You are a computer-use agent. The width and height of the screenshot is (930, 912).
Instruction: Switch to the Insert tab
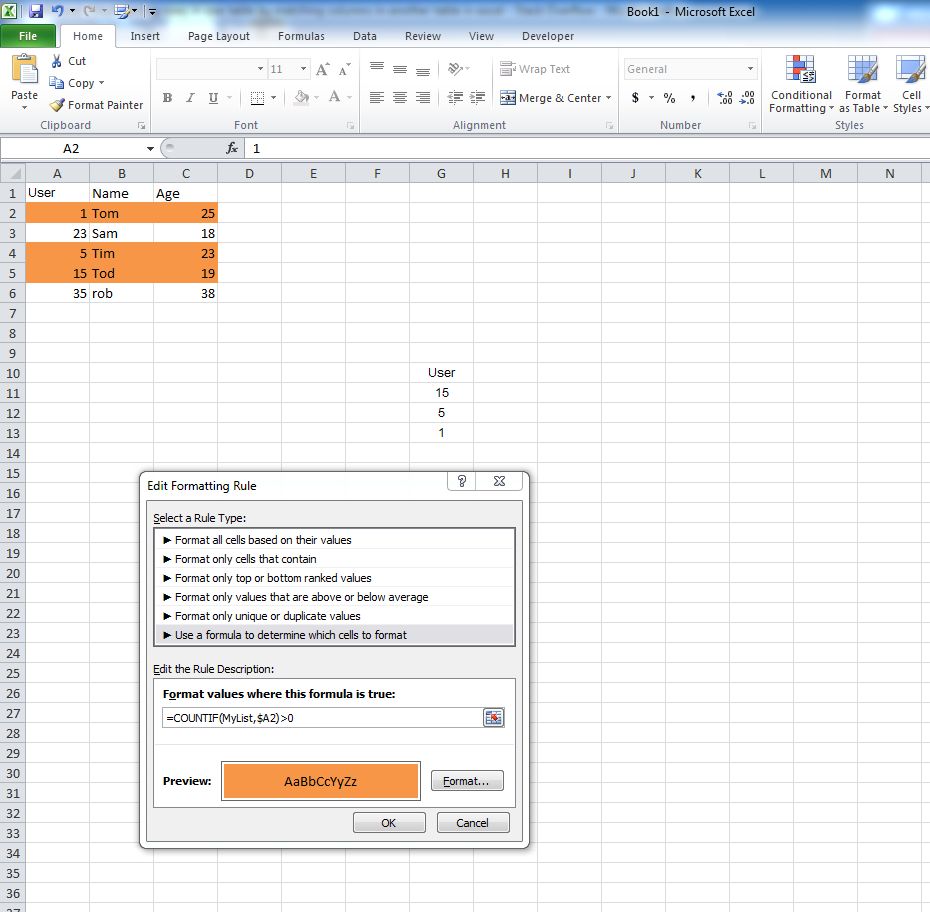(145, 36)
